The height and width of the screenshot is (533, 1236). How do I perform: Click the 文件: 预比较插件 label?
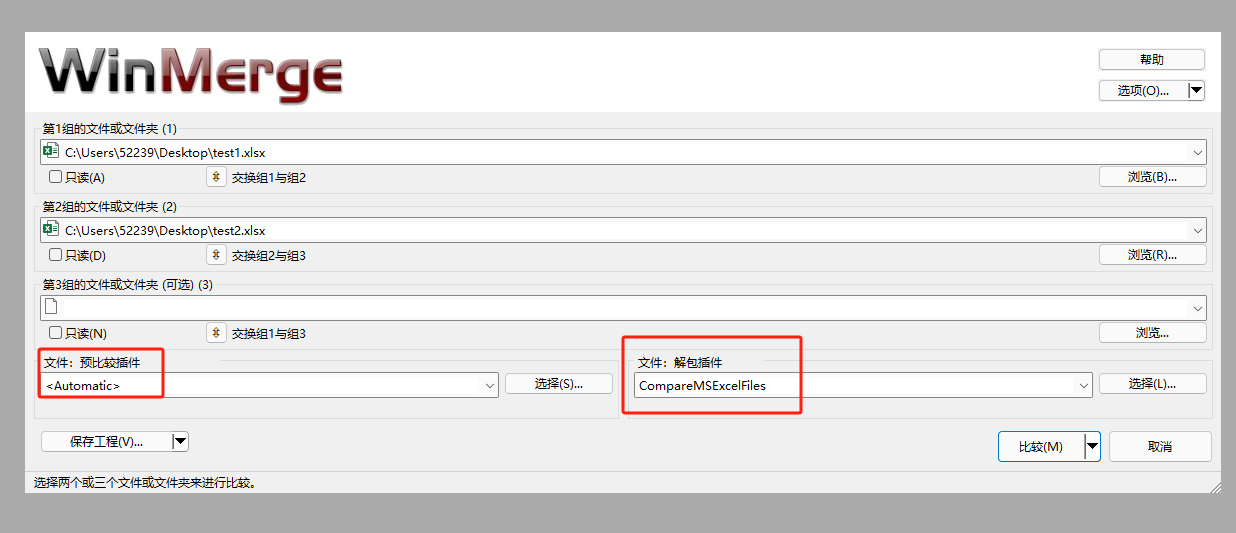[92, 362]
